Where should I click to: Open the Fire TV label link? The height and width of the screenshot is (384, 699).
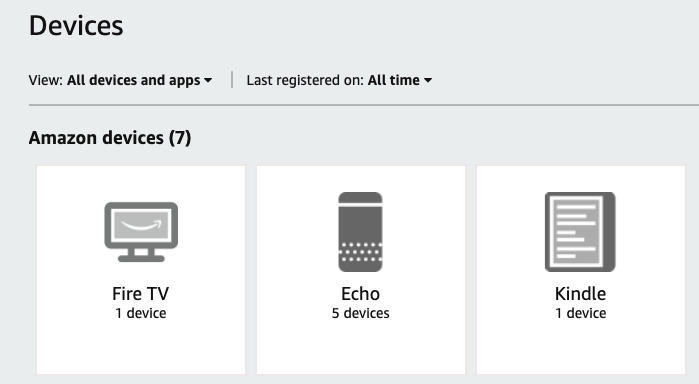click(141, 293)
